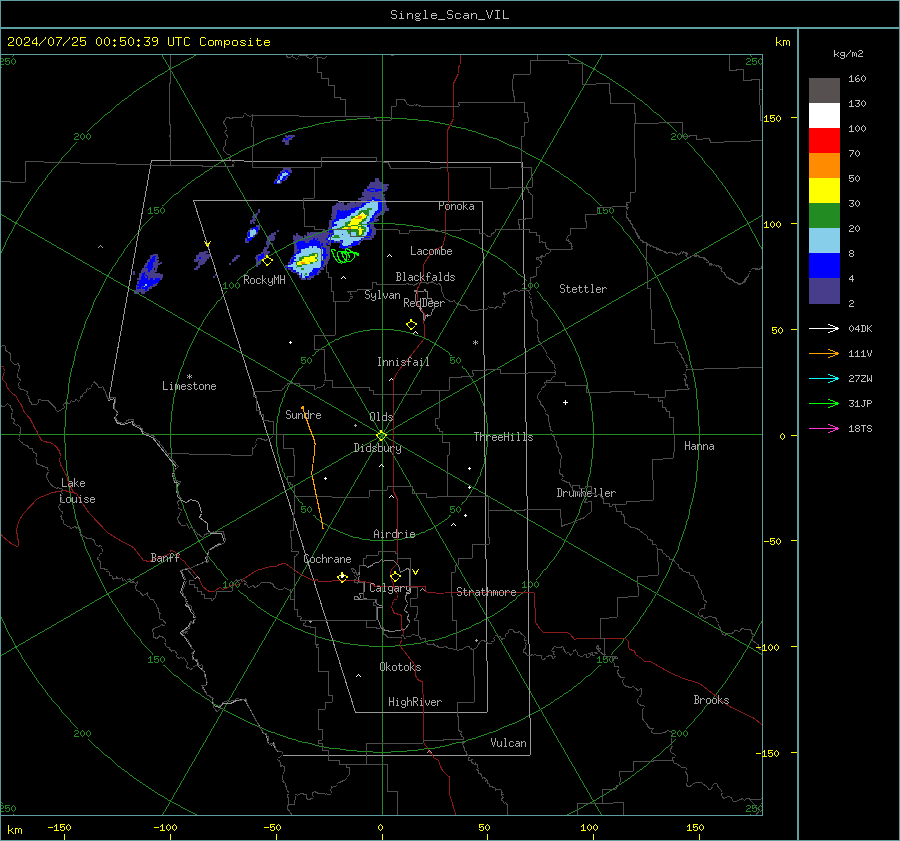This screenshot has width=900, height=841.
Task: Click the 27ZW legend label
Action: (860, 378)
